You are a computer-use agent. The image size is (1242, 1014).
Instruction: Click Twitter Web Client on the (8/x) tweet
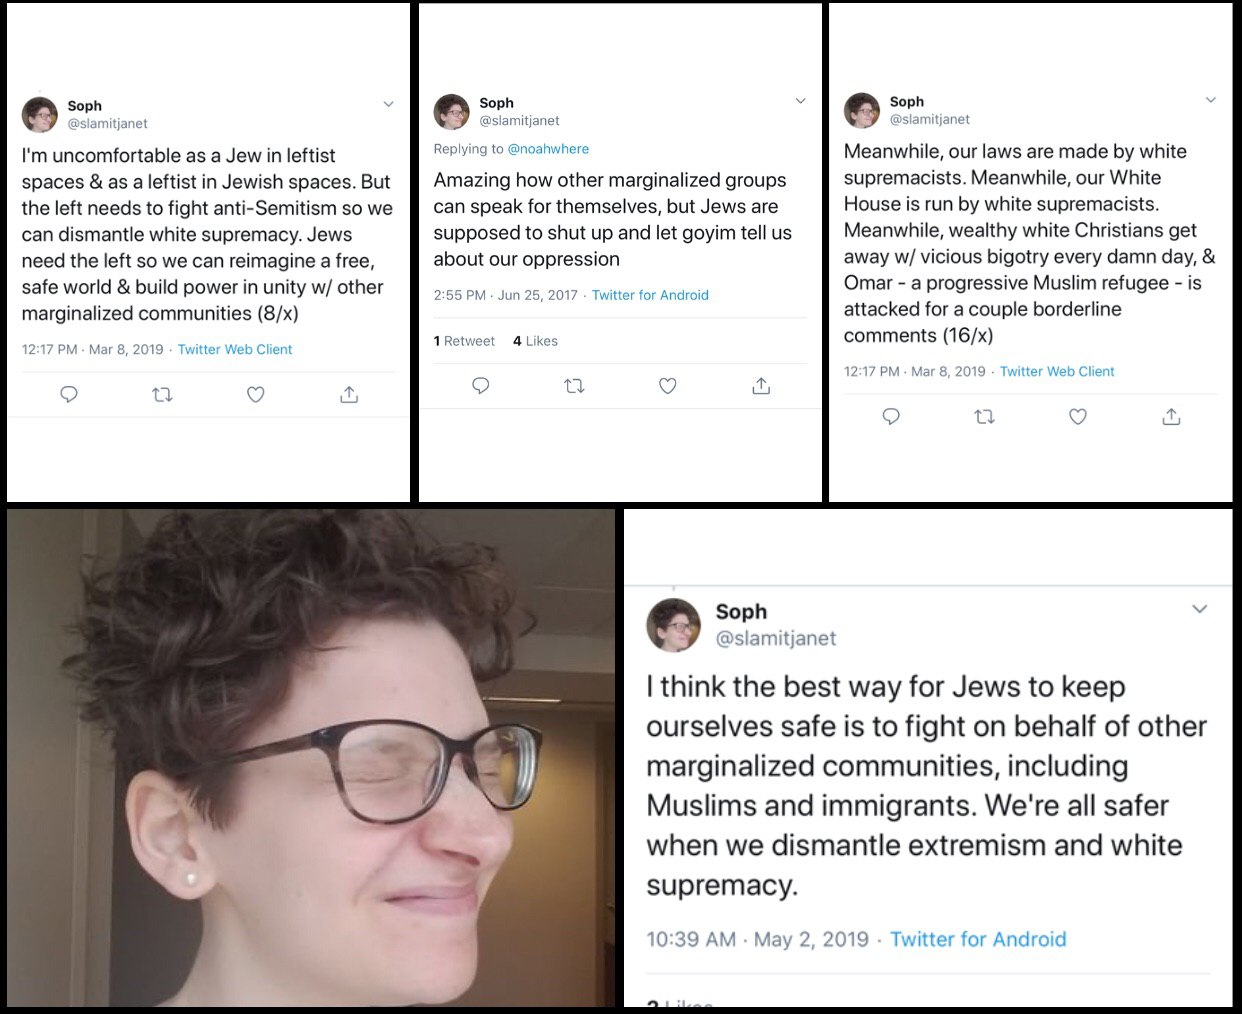click(235, 349)
